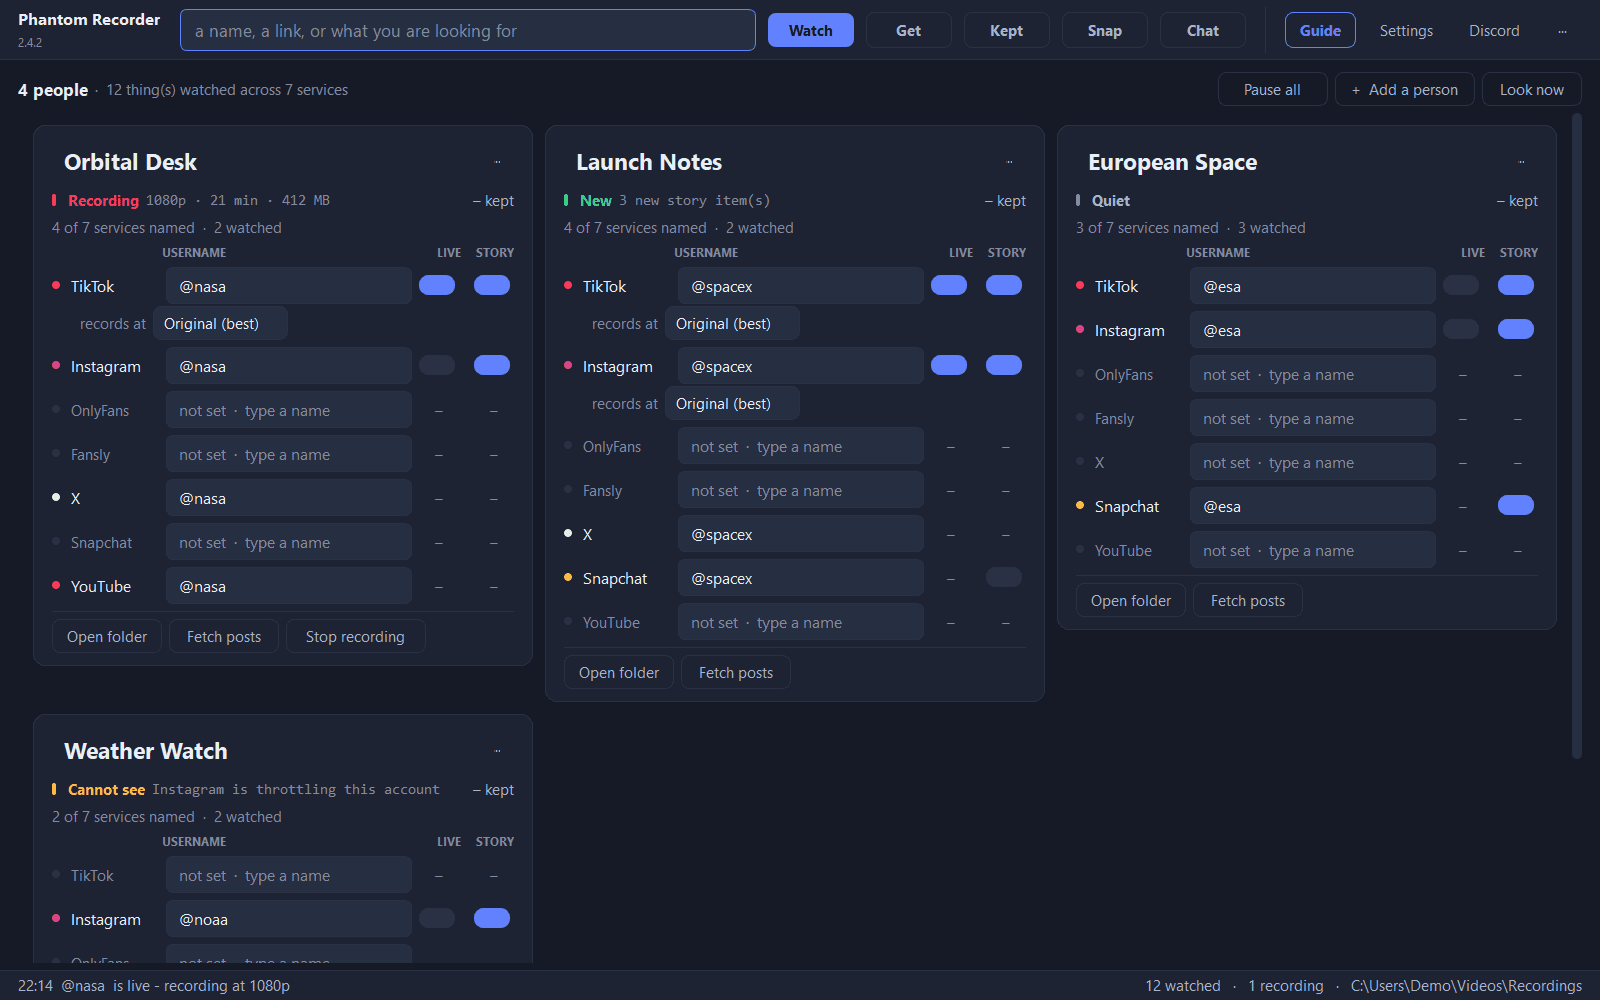This screenshot has height=1000, width=1600.
Task: Disable Instagram story watch for @spacex
Action: (x=1004, y=366)
